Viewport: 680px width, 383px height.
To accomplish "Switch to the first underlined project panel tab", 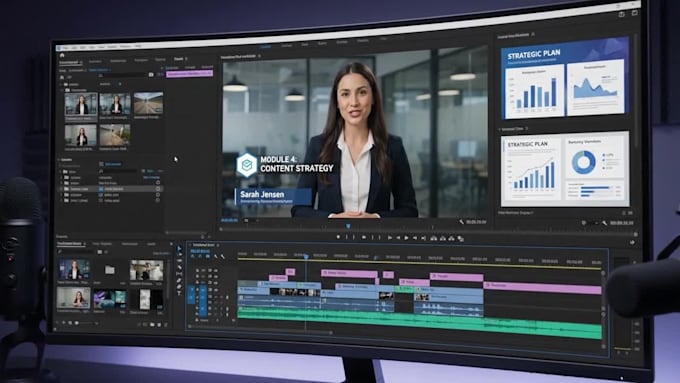I will (x=69, y=63).
